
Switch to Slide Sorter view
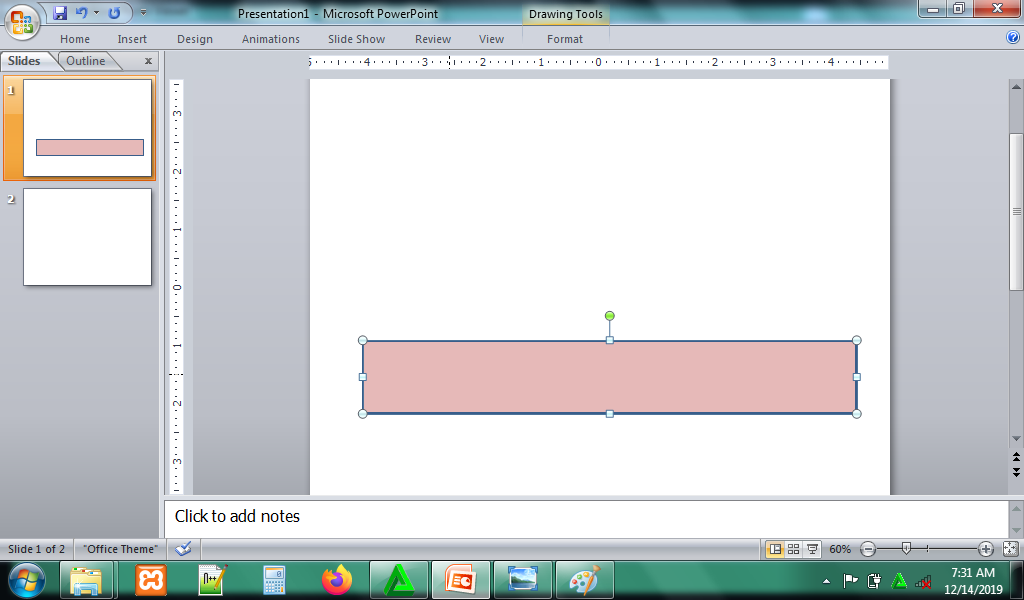(x=793, y=549)
